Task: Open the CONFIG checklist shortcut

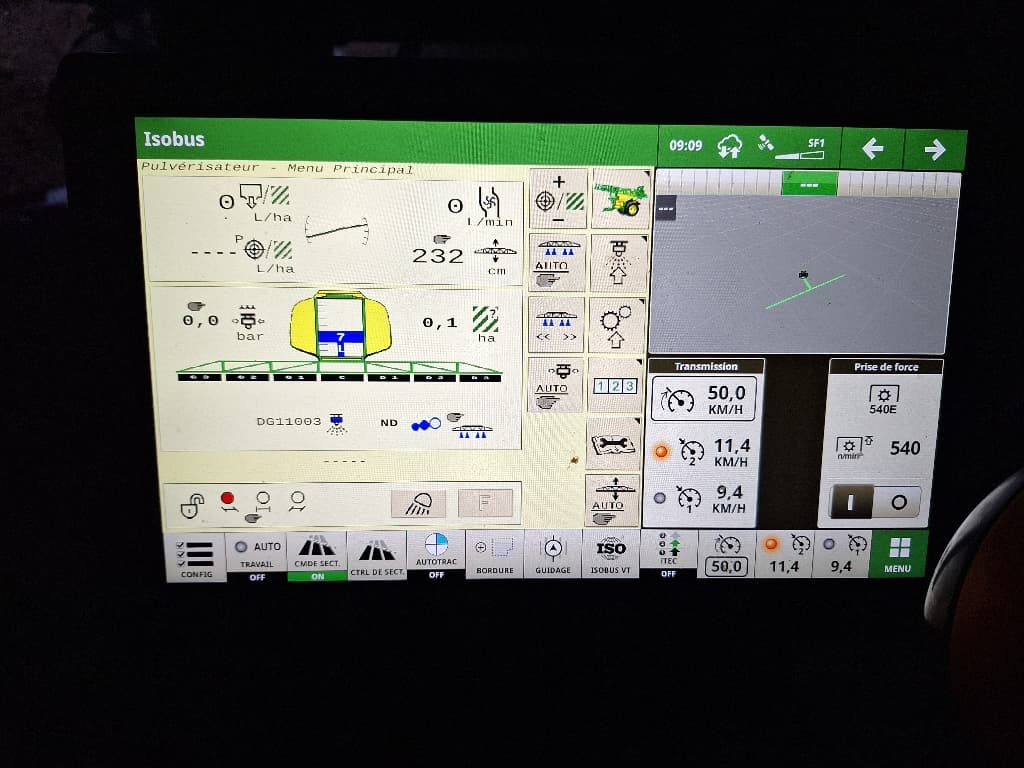Action: [x=196, y=557]
